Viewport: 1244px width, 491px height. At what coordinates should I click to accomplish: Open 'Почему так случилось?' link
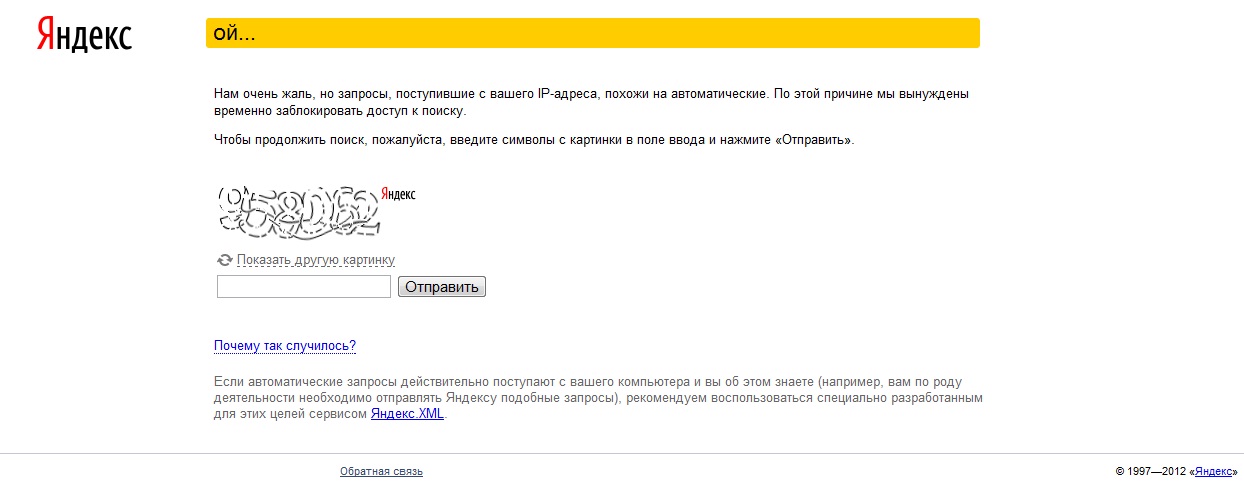tap(285, 346)
